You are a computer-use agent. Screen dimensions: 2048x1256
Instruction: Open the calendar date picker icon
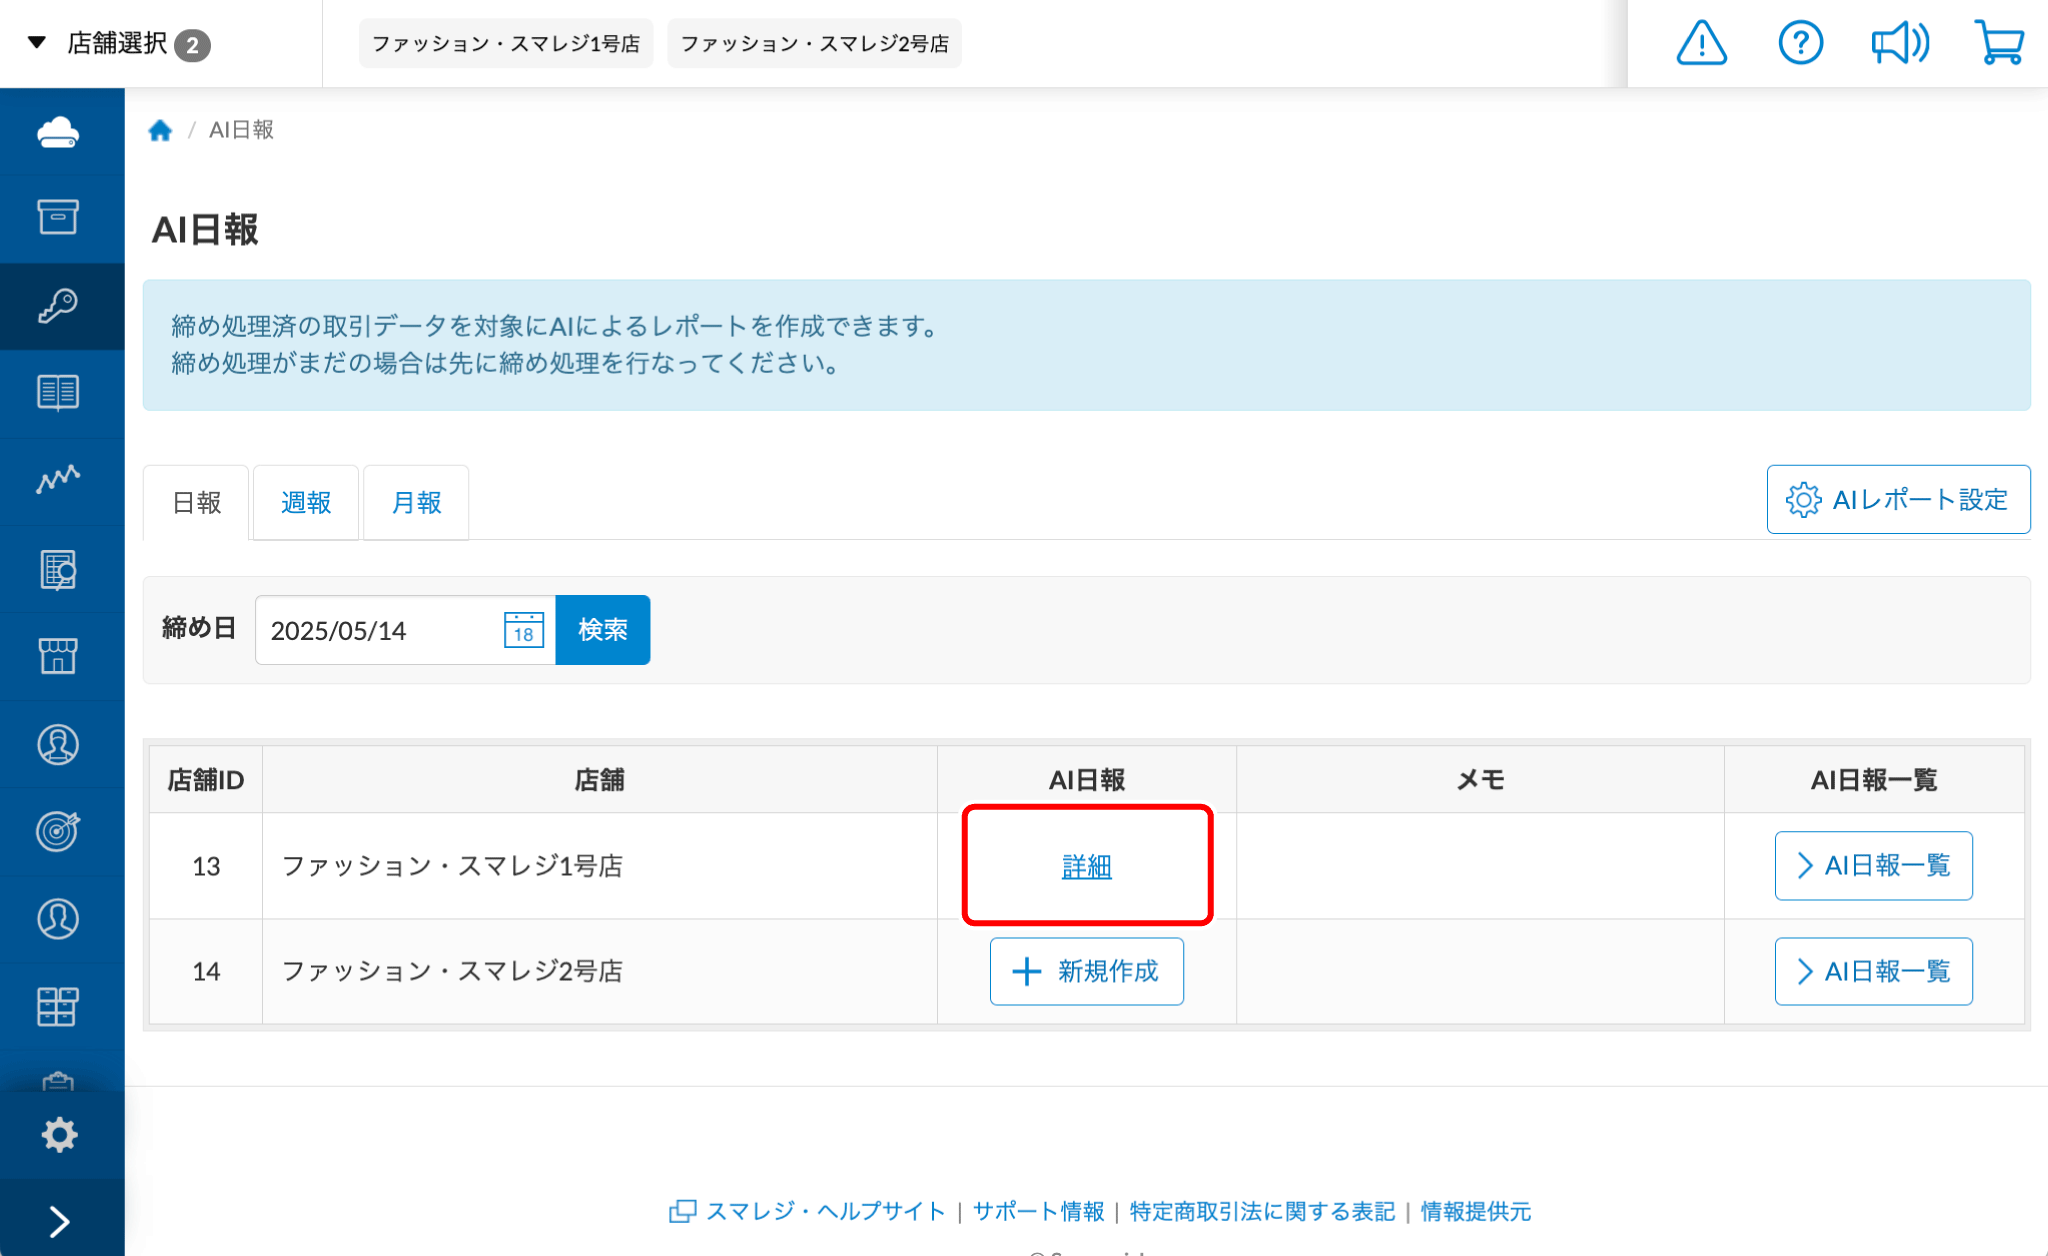[x=523, y=630]
